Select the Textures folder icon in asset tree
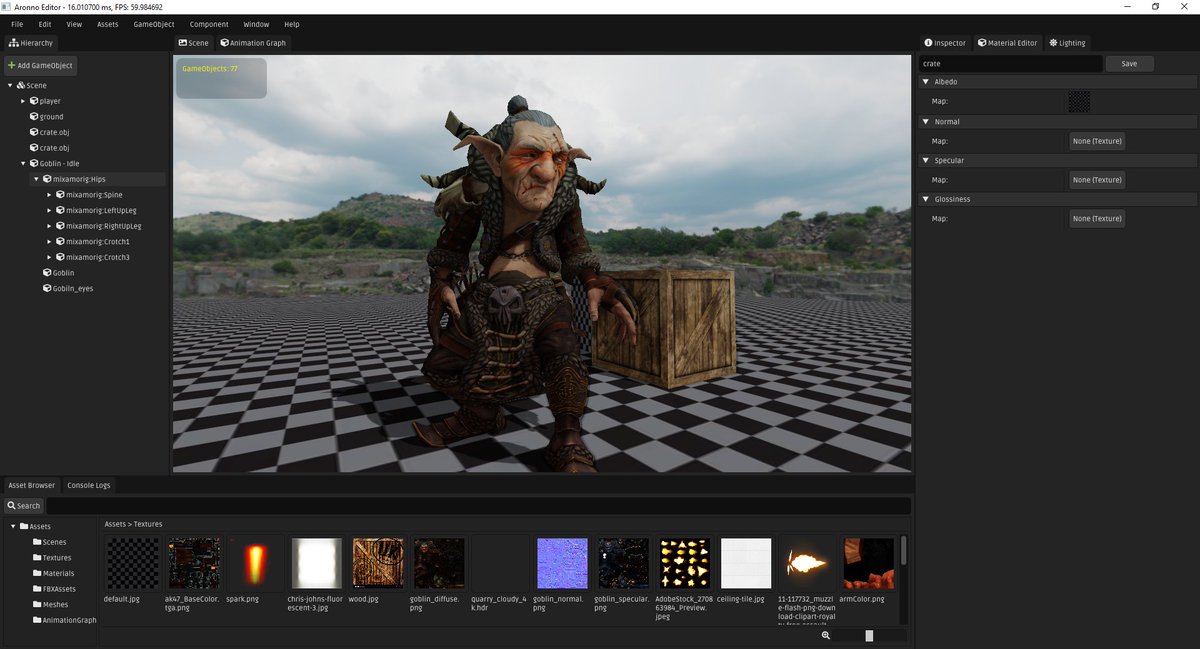Viewport: 1200px width, 649px height. (x=37, y=558)
